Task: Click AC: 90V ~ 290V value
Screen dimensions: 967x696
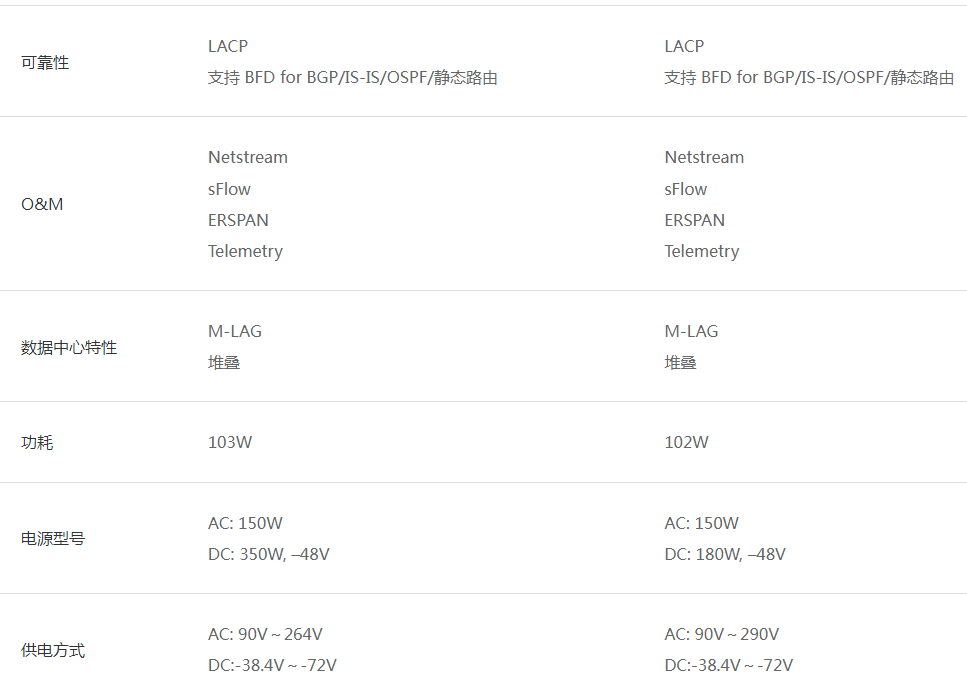Action: coord(722,634)
